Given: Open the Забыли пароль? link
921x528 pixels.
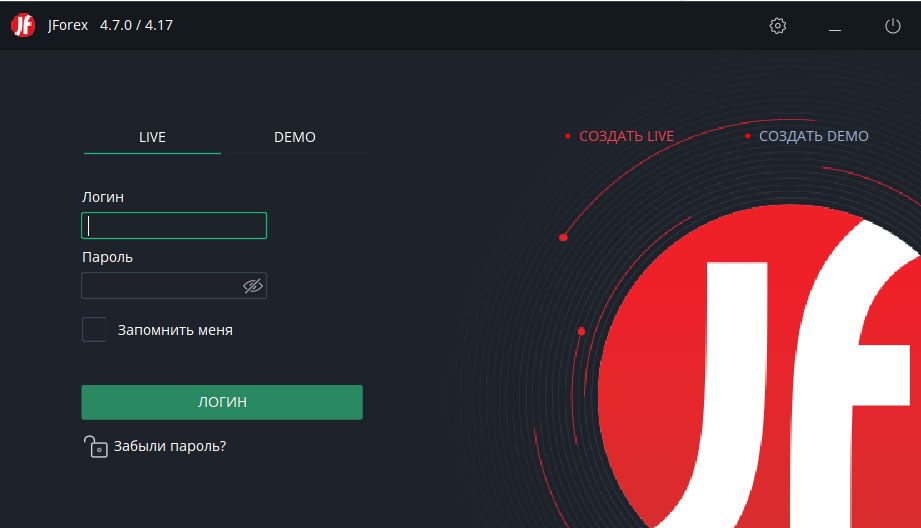Looking at the screenshot, I should pyautogui.click(x=170, y=446).
